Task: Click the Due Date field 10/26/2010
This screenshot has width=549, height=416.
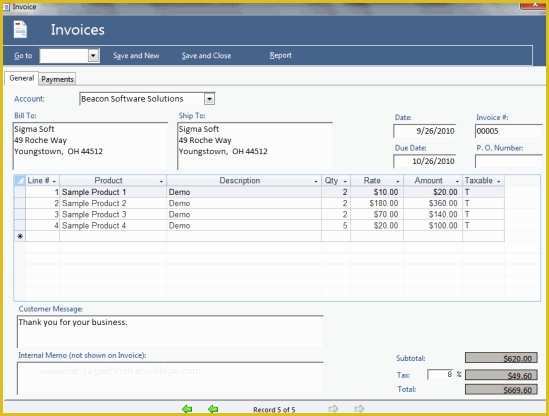Action: coord(425,161)
